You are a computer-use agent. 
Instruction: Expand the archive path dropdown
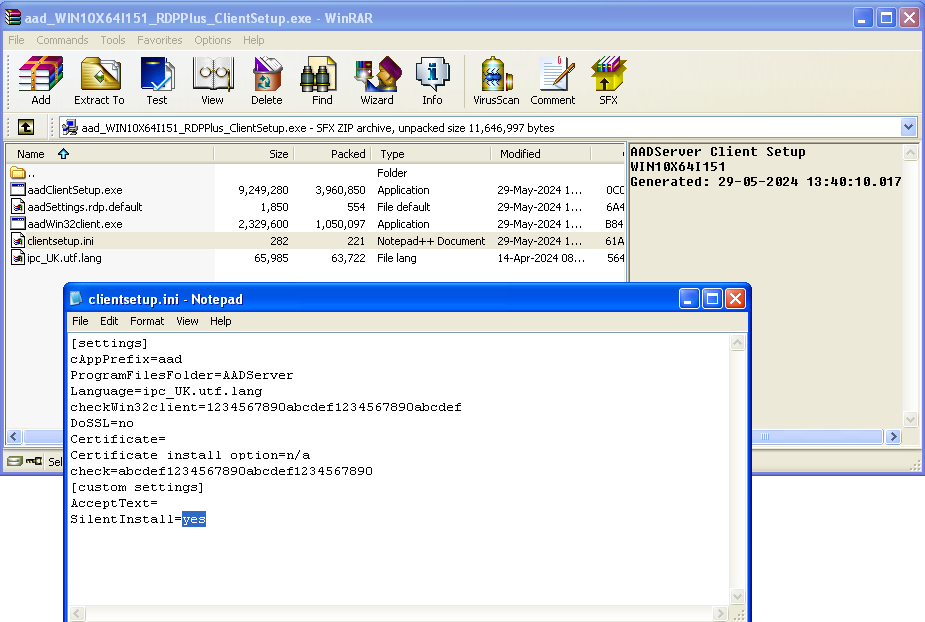(x=908, y=127)
